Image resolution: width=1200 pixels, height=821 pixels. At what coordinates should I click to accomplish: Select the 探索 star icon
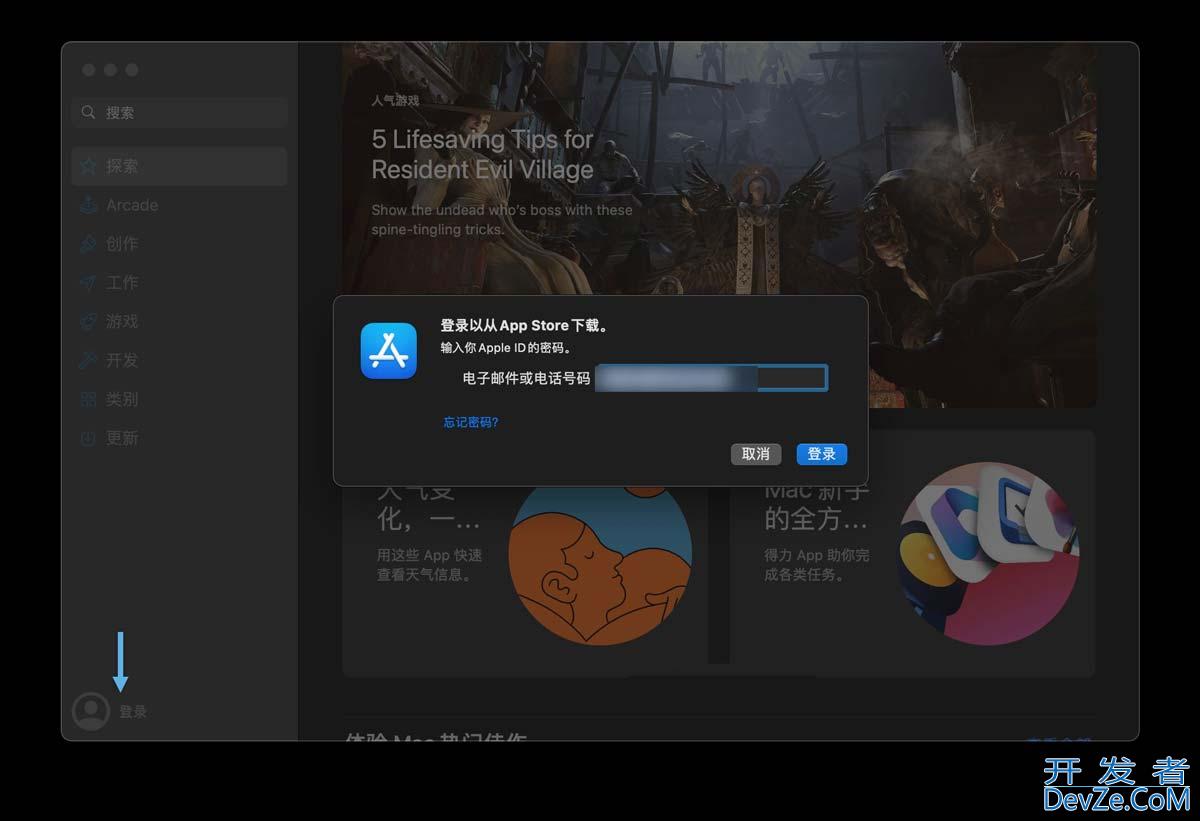point(89,166)
